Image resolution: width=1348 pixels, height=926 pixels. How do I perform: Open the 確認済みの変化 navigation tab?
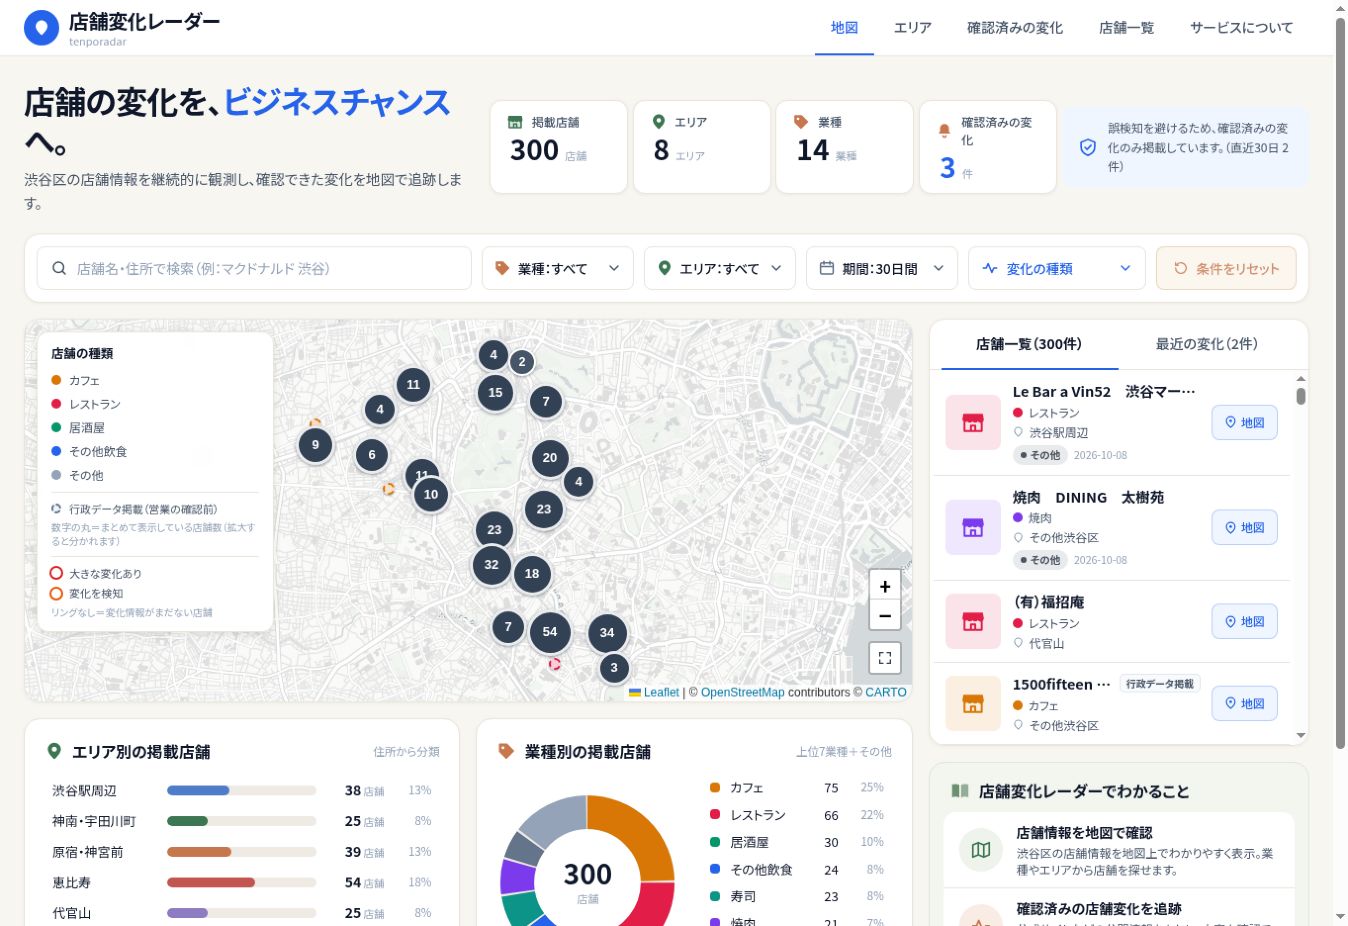click(1015, 28)
